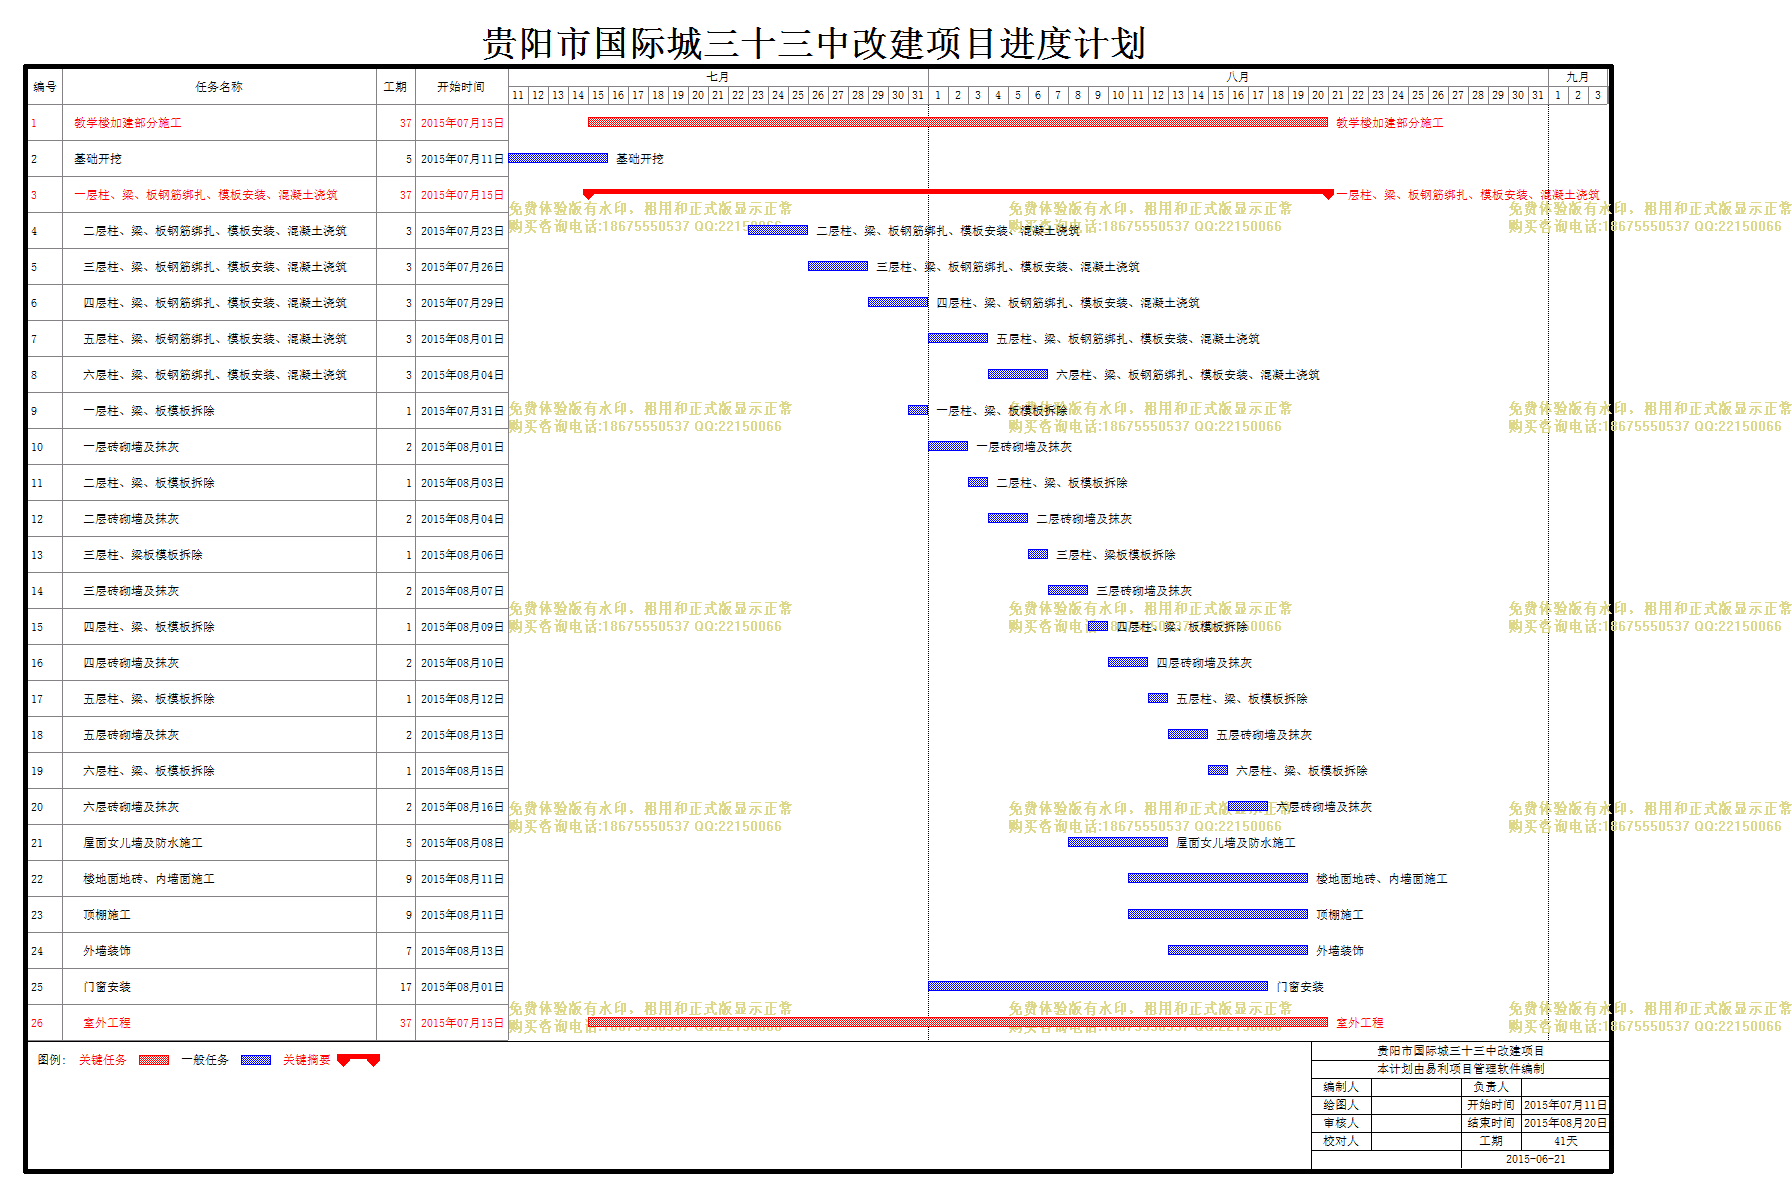Select the blue bar for 屋面女儿墙及防水施工
Viewport: 1792px width, 1195px height.
(x=1118, y=842)
